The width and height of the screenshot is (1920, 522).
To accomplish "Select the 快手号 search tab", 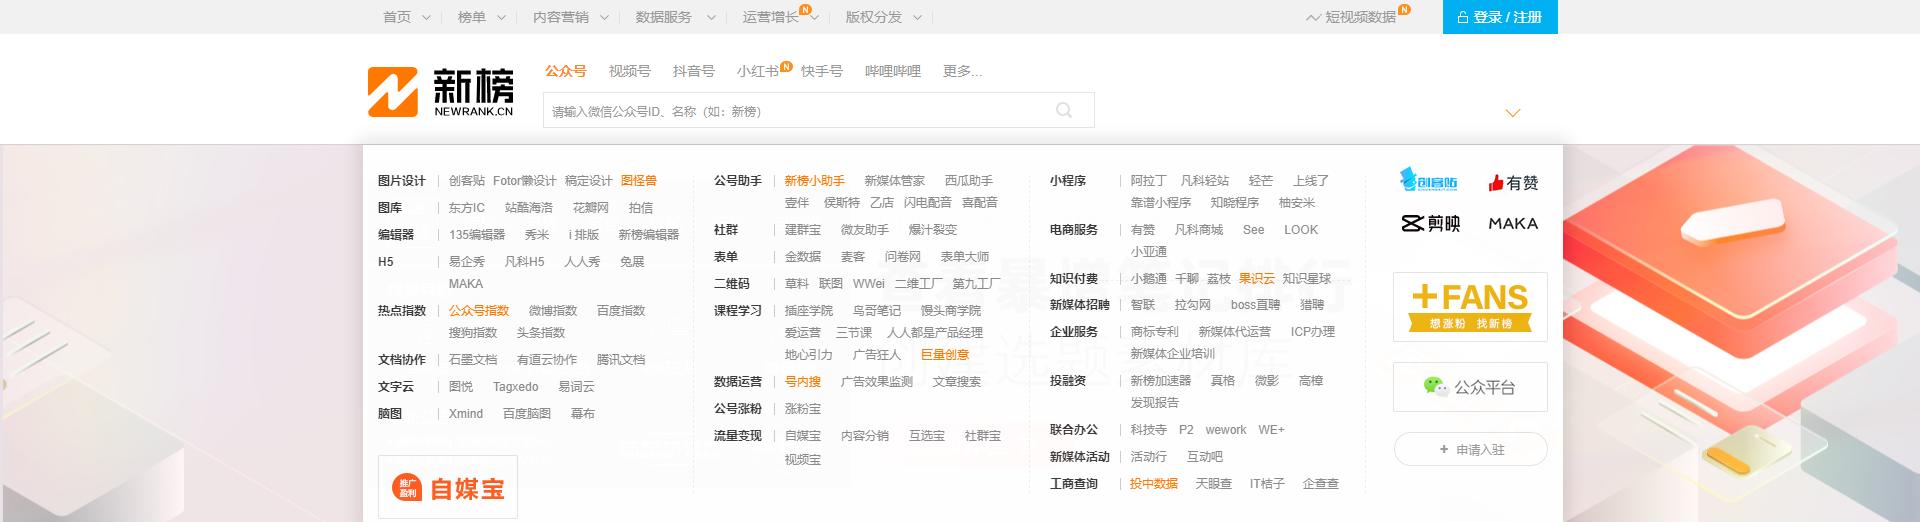I will point(822,71).
